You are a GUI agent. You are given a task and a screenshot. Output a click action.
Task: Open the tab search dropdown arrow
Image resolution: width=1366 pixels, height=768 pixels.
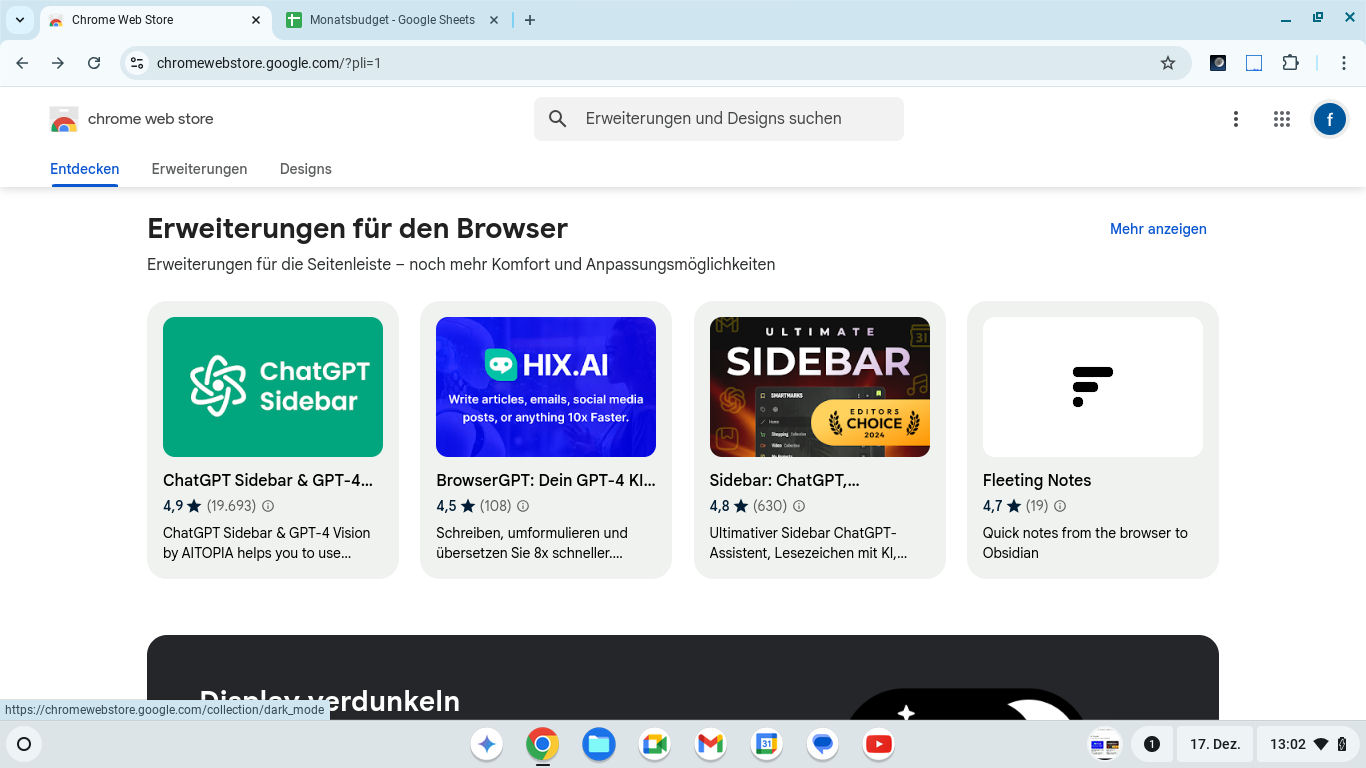[20, 20]
